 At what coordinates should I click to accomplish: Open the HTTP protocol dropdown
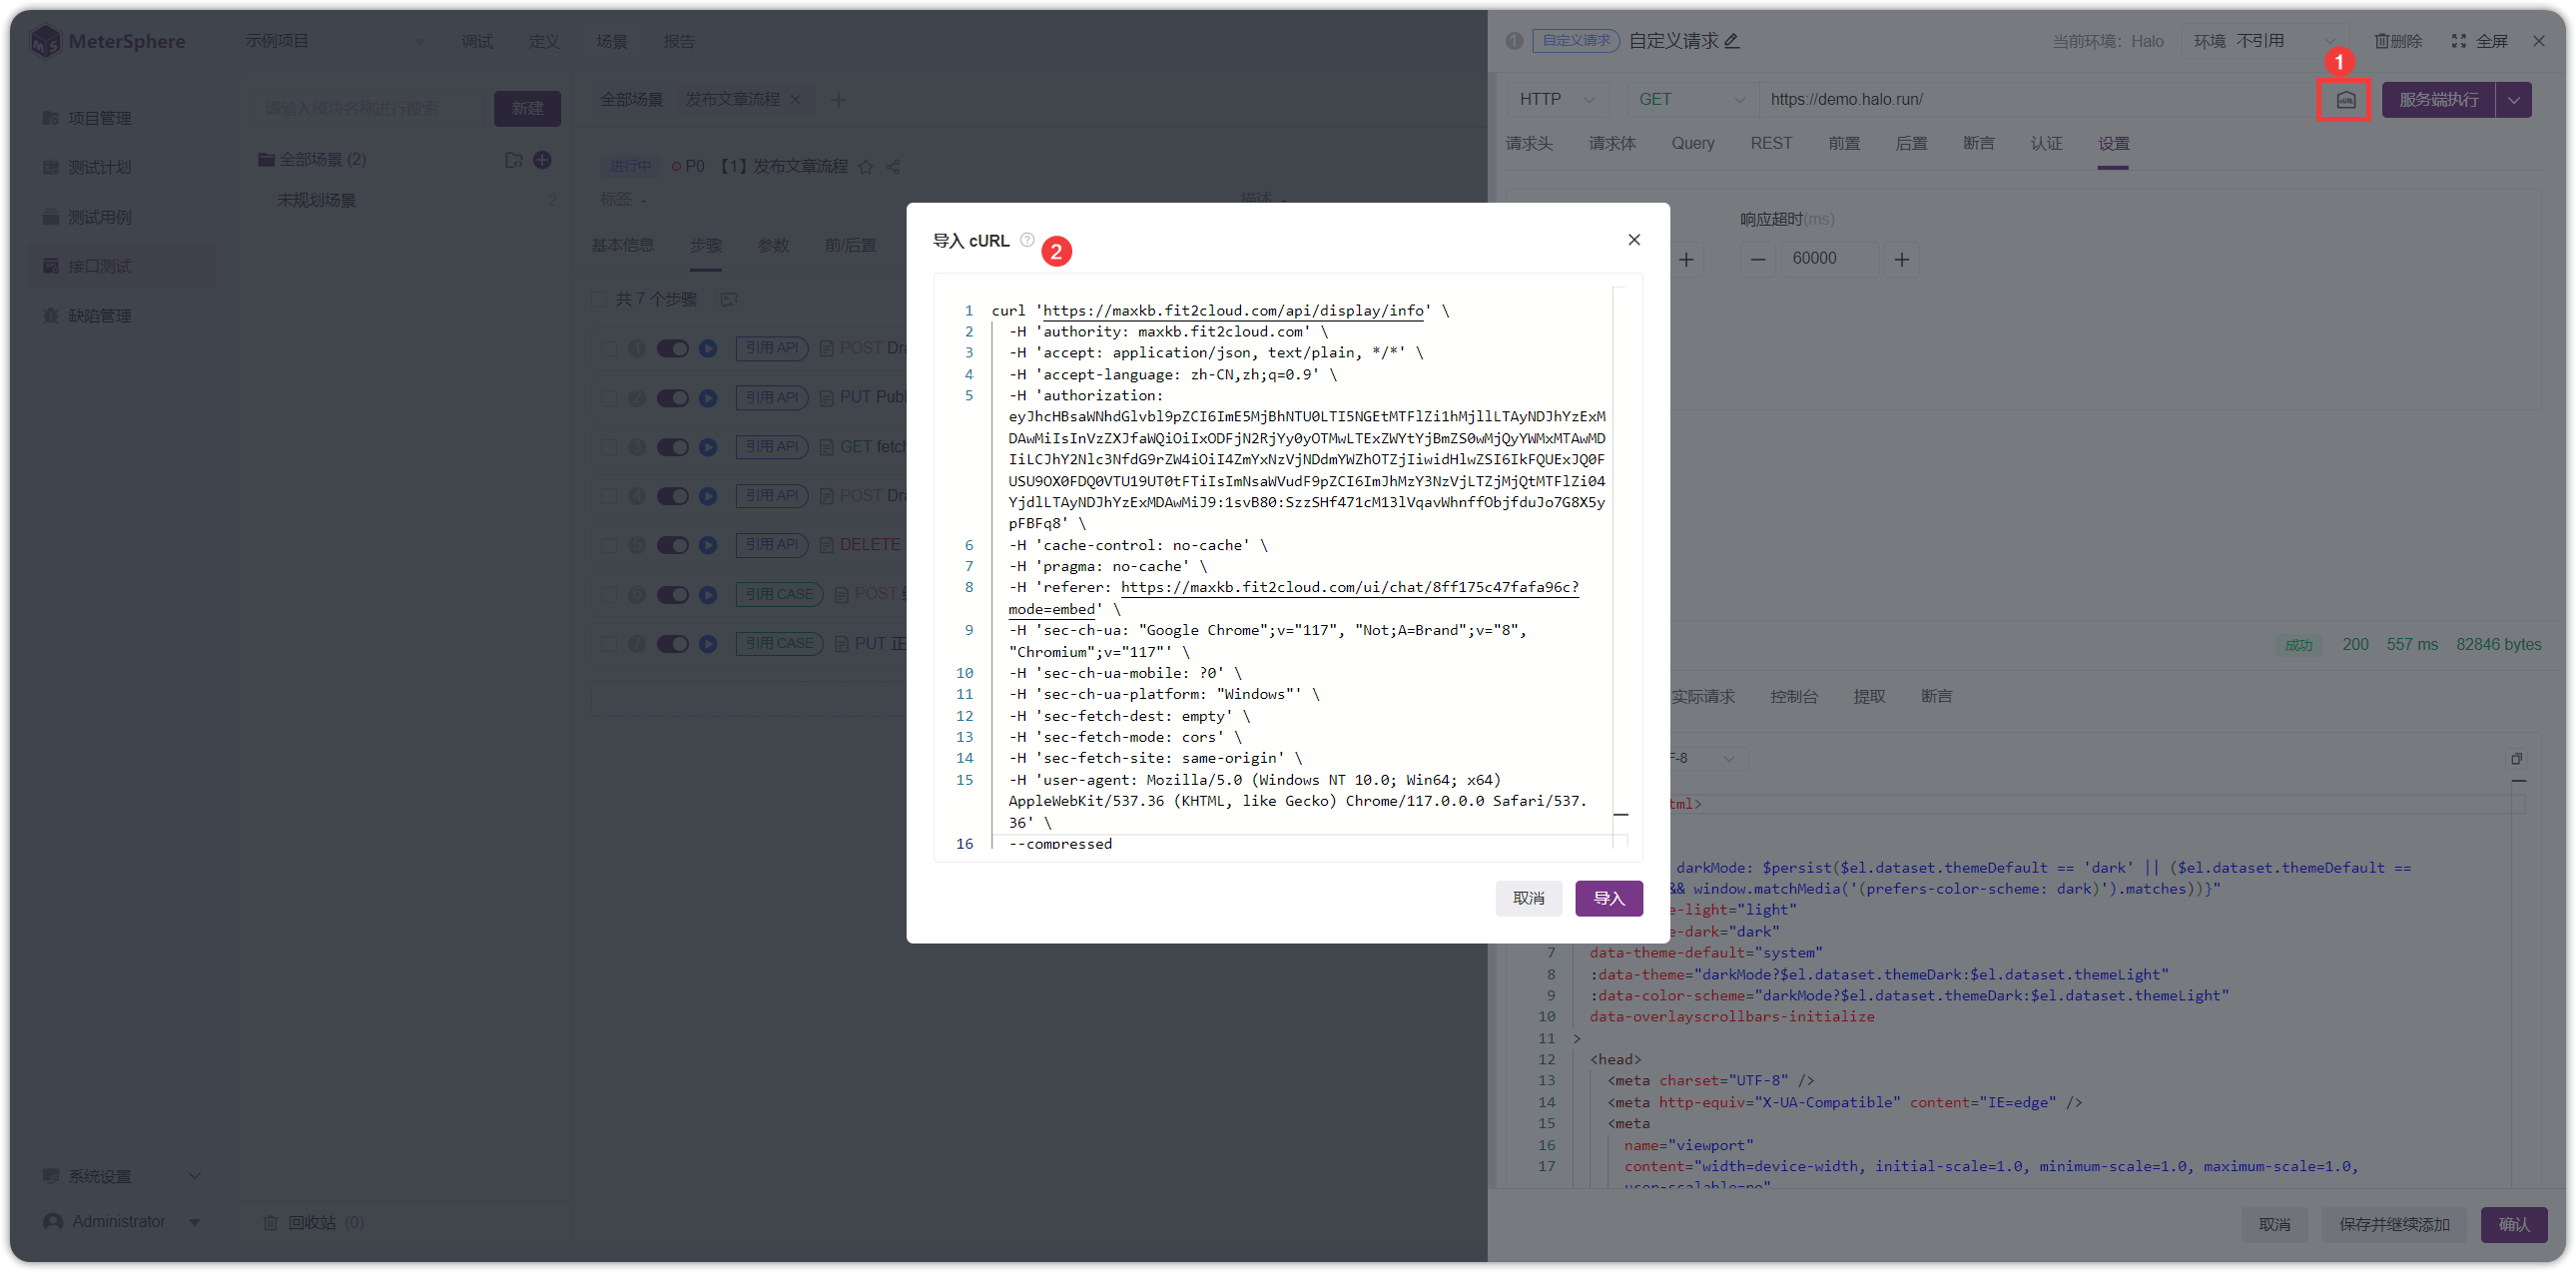(1558, 99)
